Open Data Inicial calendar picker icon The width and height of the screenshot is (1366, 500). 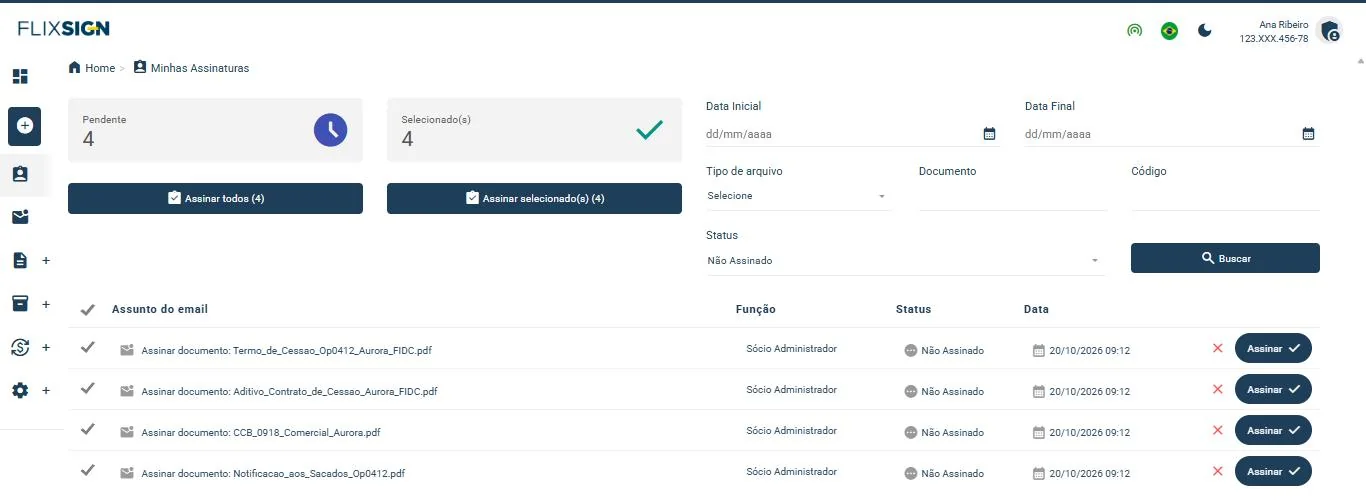(x=989, y=134)
